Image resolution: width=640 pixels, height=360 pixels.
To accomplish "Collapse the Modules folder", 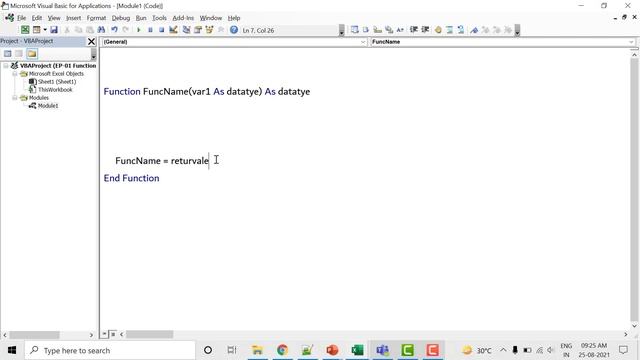I will (x=15, y=98).
